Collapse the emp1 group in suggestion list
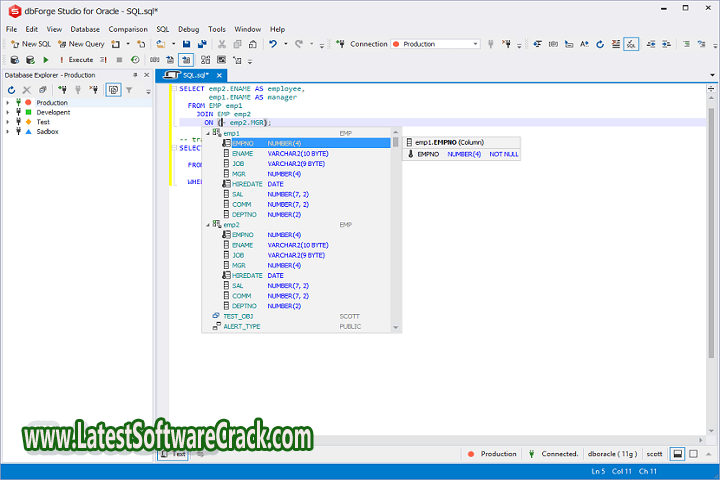The image size is (720, 480). pyautogui.click(x=208, y=133)
